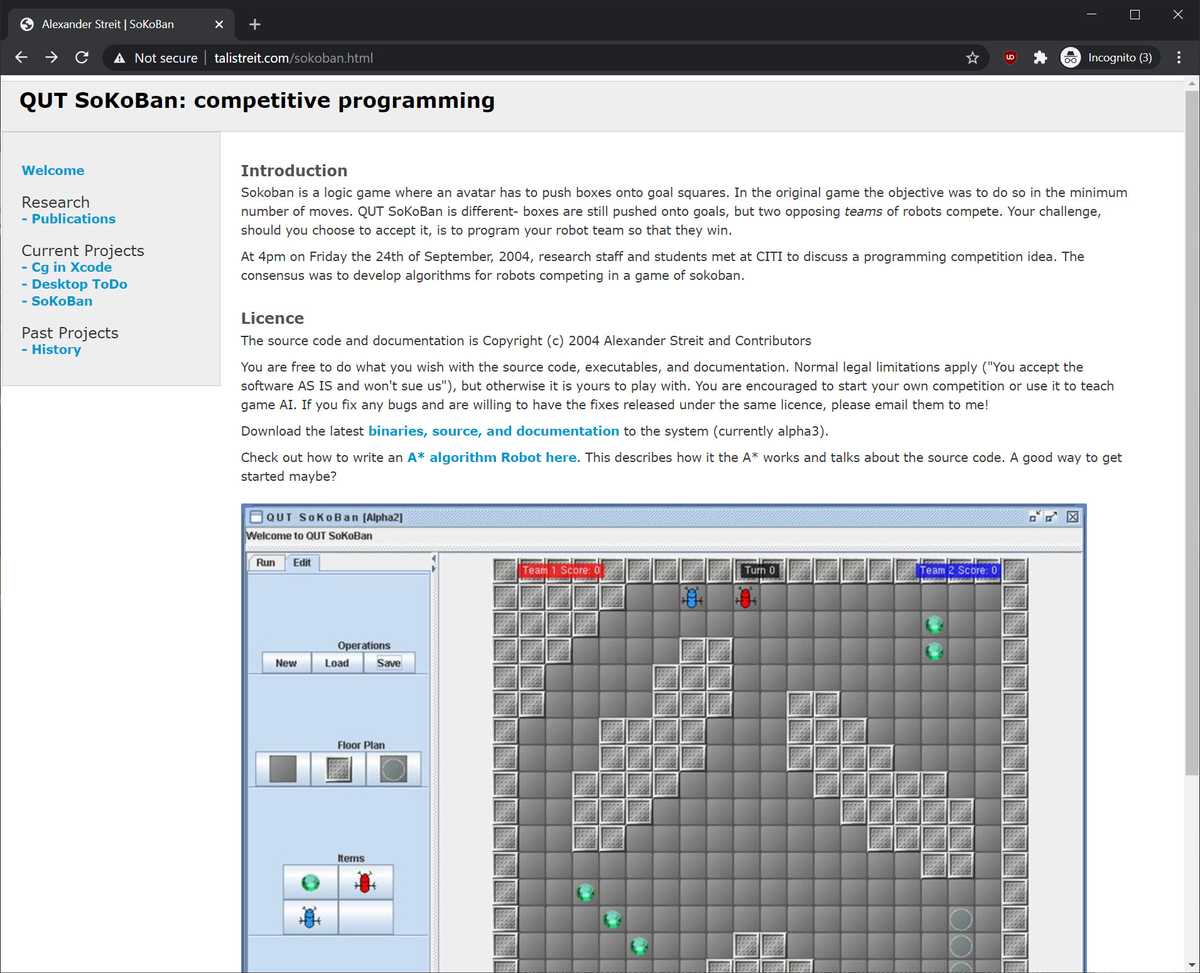The image size is (1200, 973).
Task: Click the red Team 1 Score: 0 label
Action: click(x=561, y=571)
